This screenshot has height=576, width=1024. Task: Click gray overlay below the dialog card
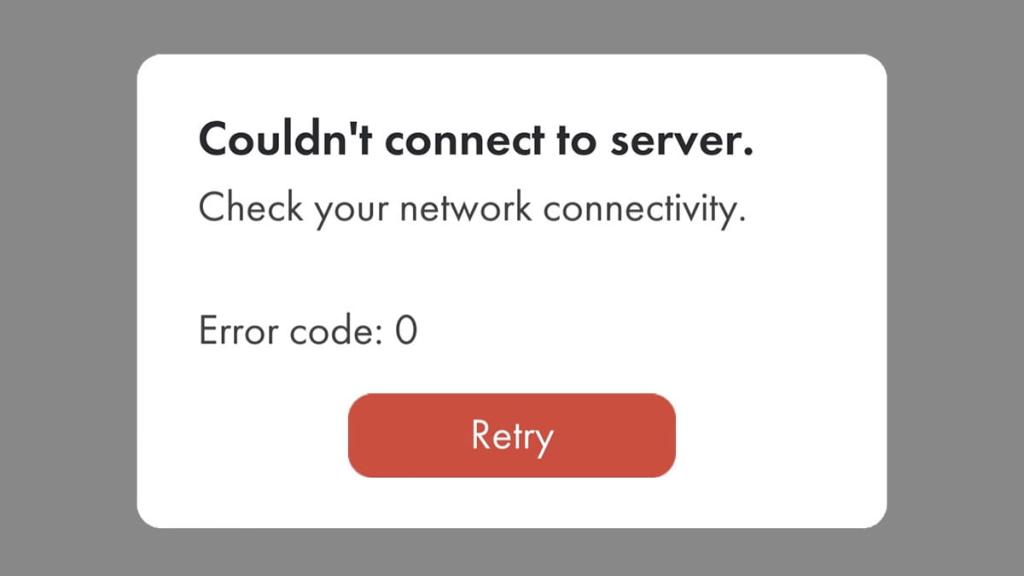[x=512, y=552]
